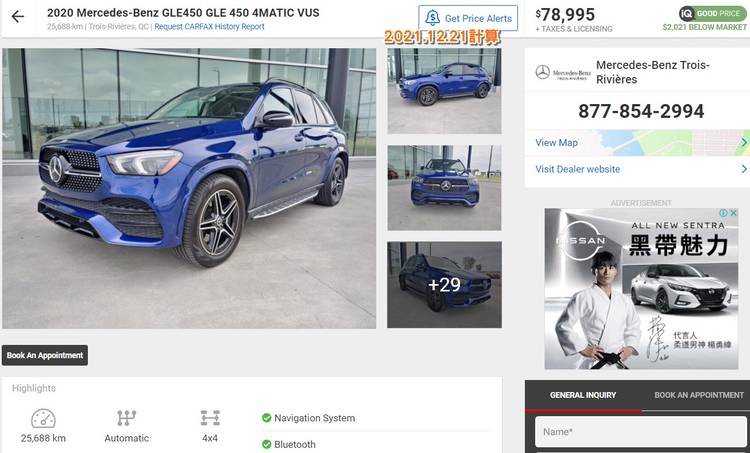
Task: Open the ad info icon on Nissan banner
Action: (724, 213)
